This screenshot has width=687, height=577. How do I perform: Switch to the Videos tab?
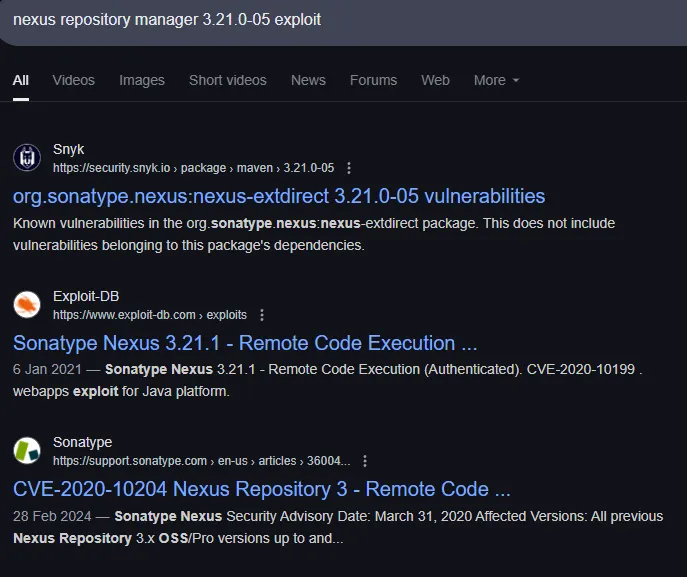tap(73, 80)
